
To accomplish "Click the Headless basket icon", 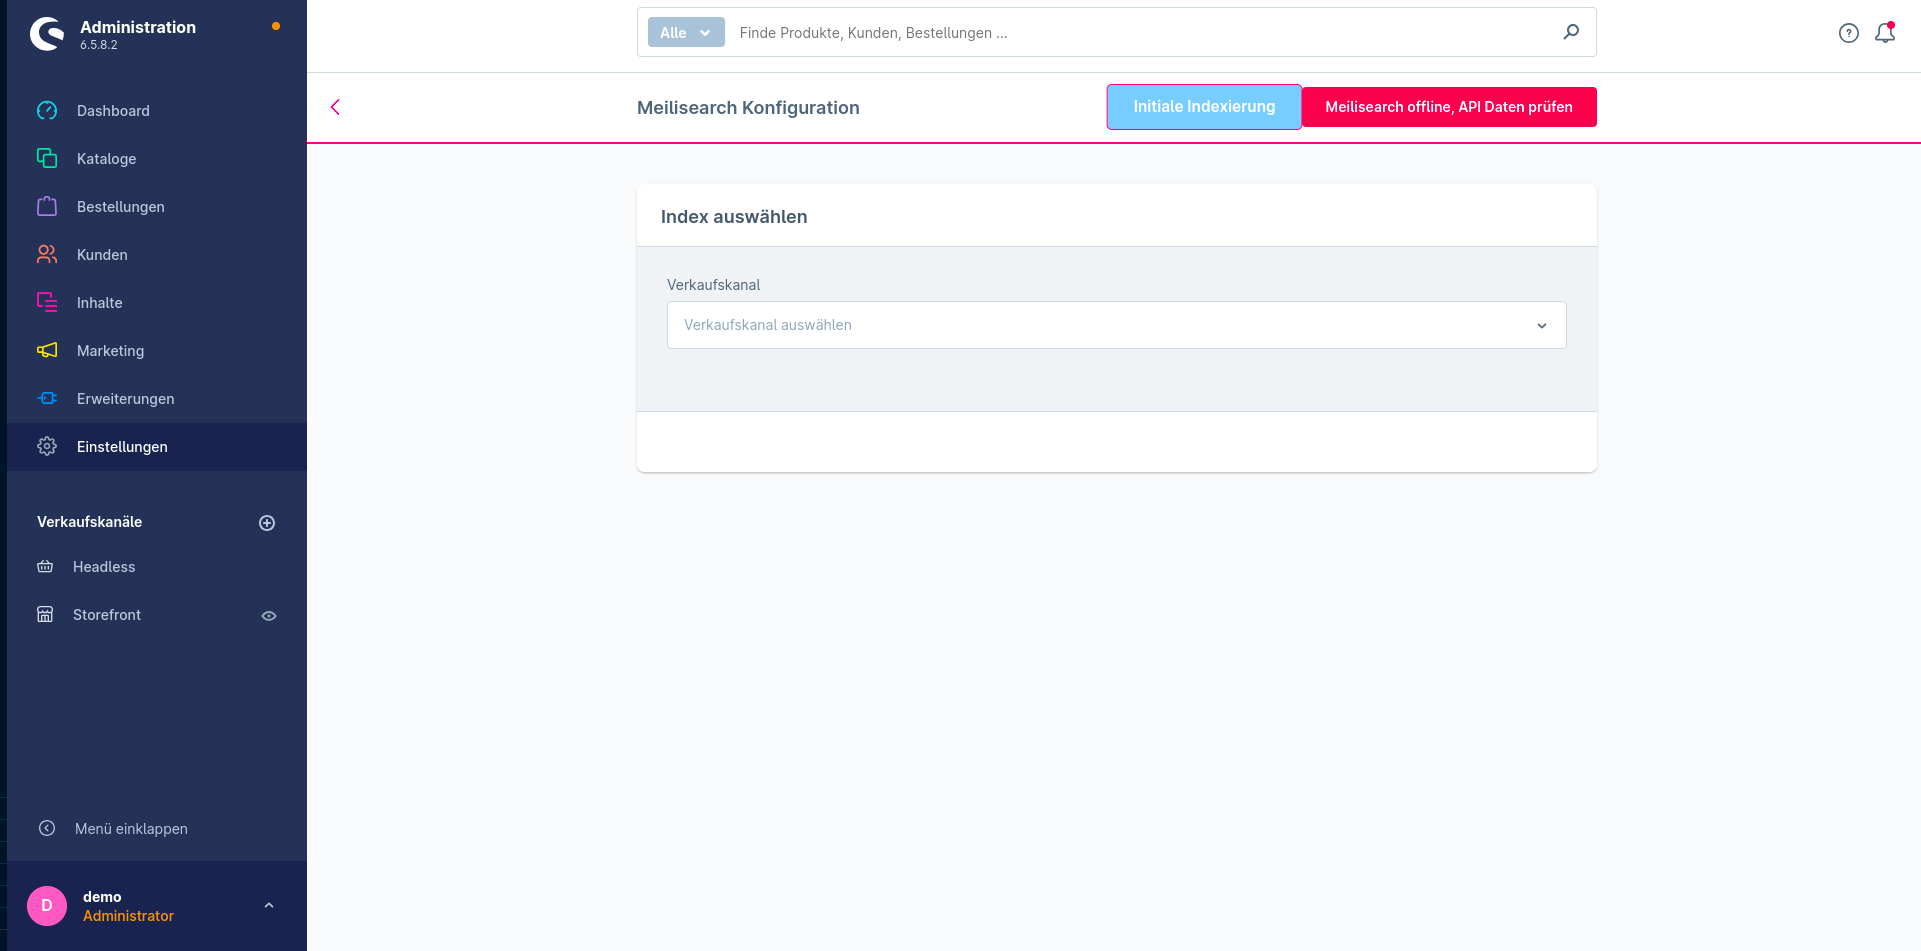I will (x=45, y=567).
